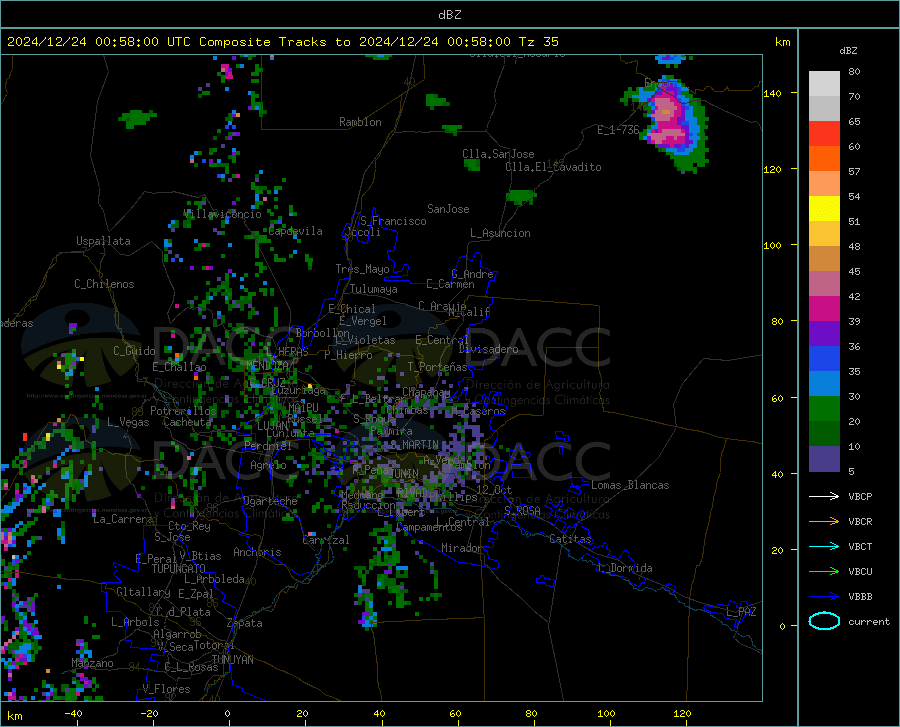Click the L_Asuncion place label
The width and height of the screenshot is (900, 727).
[x=500, y=233]
